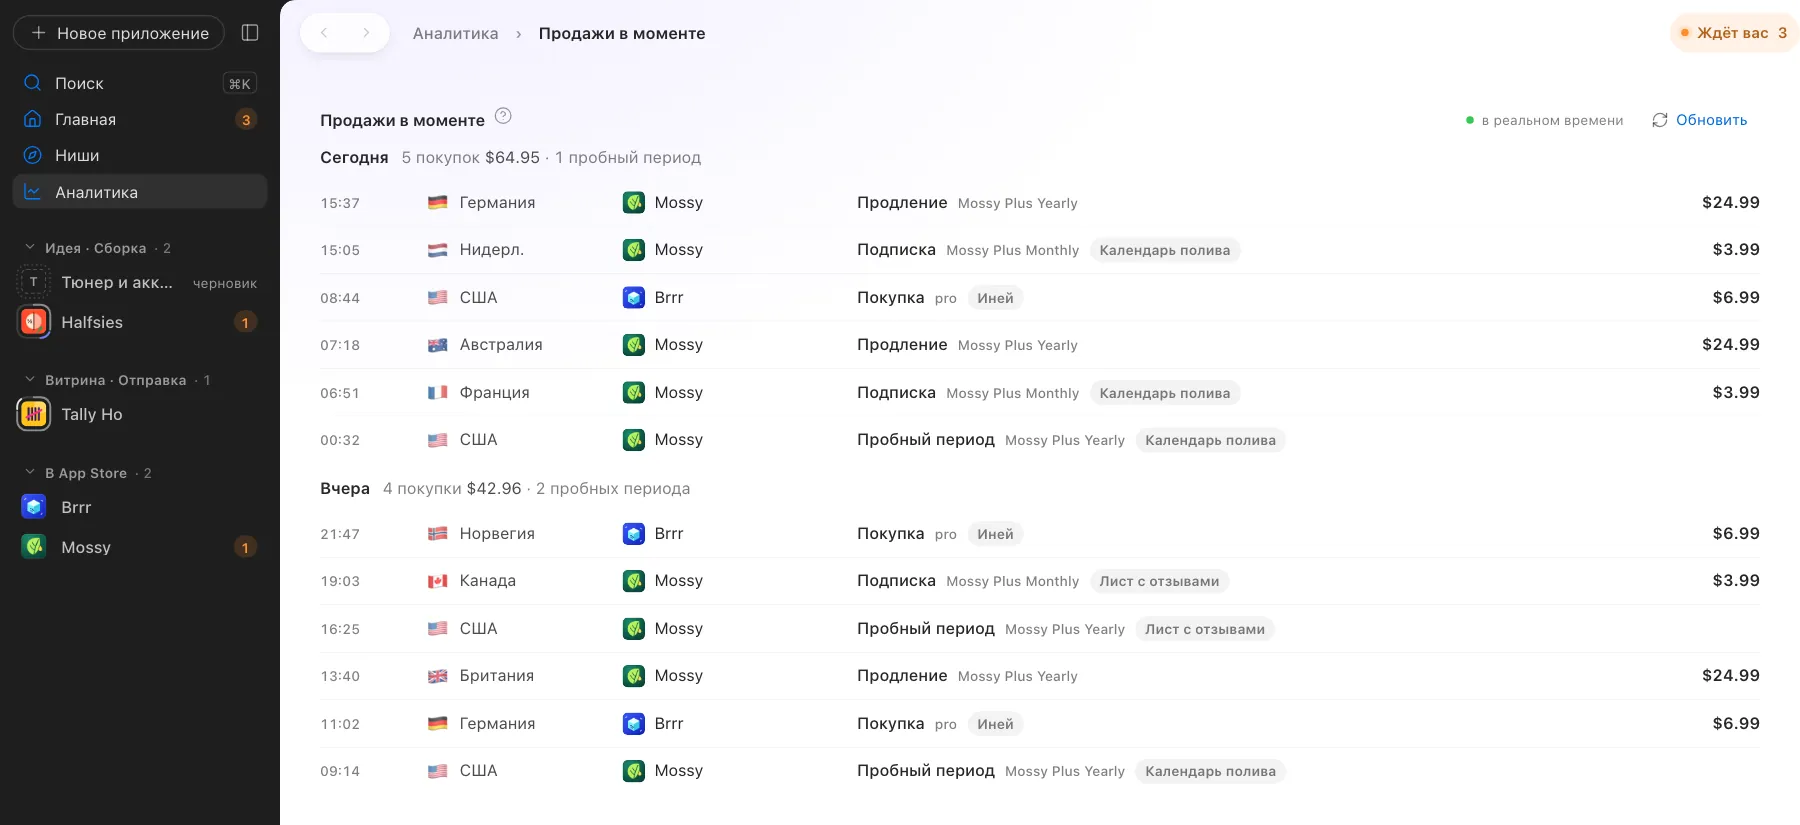
Task: Click the refresh arrows icon
Action: click(1660, 120)
